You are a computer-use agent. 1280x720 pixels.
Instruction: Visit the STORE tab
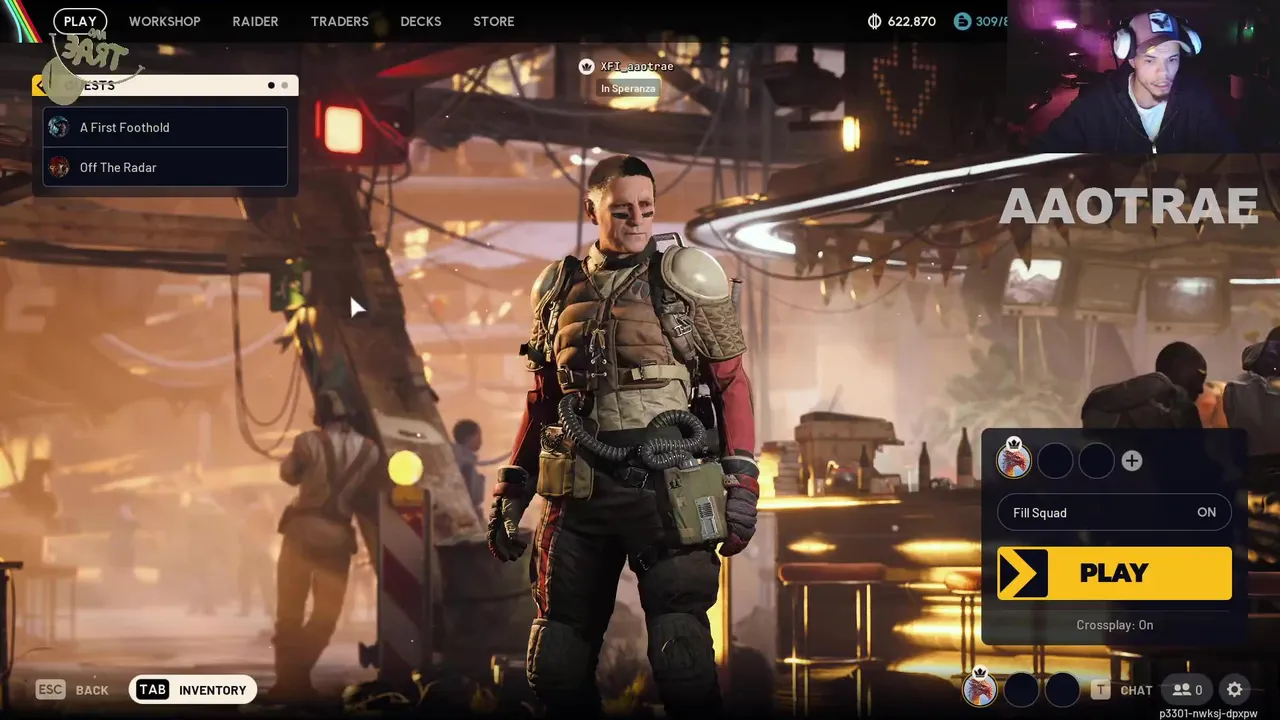point(494,21)
